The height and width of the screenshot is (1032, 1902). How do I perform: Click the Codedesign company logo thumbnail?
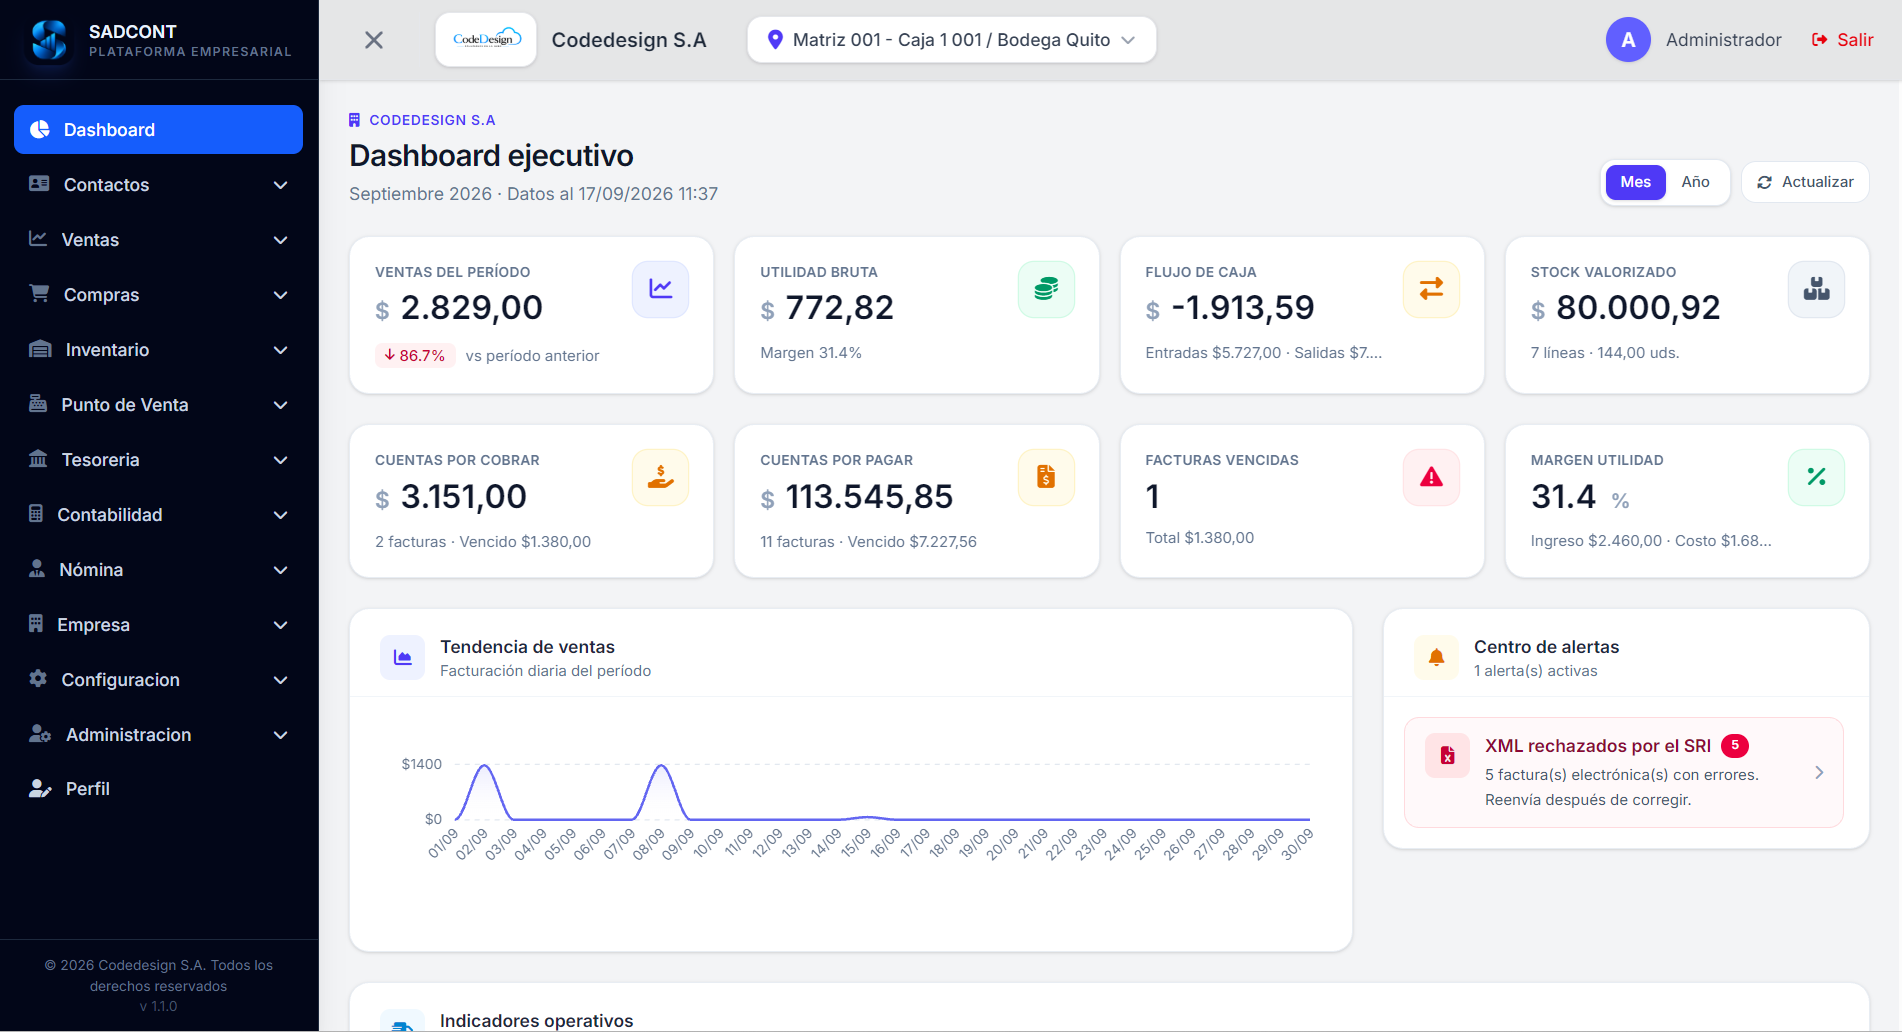coord(486,40)
